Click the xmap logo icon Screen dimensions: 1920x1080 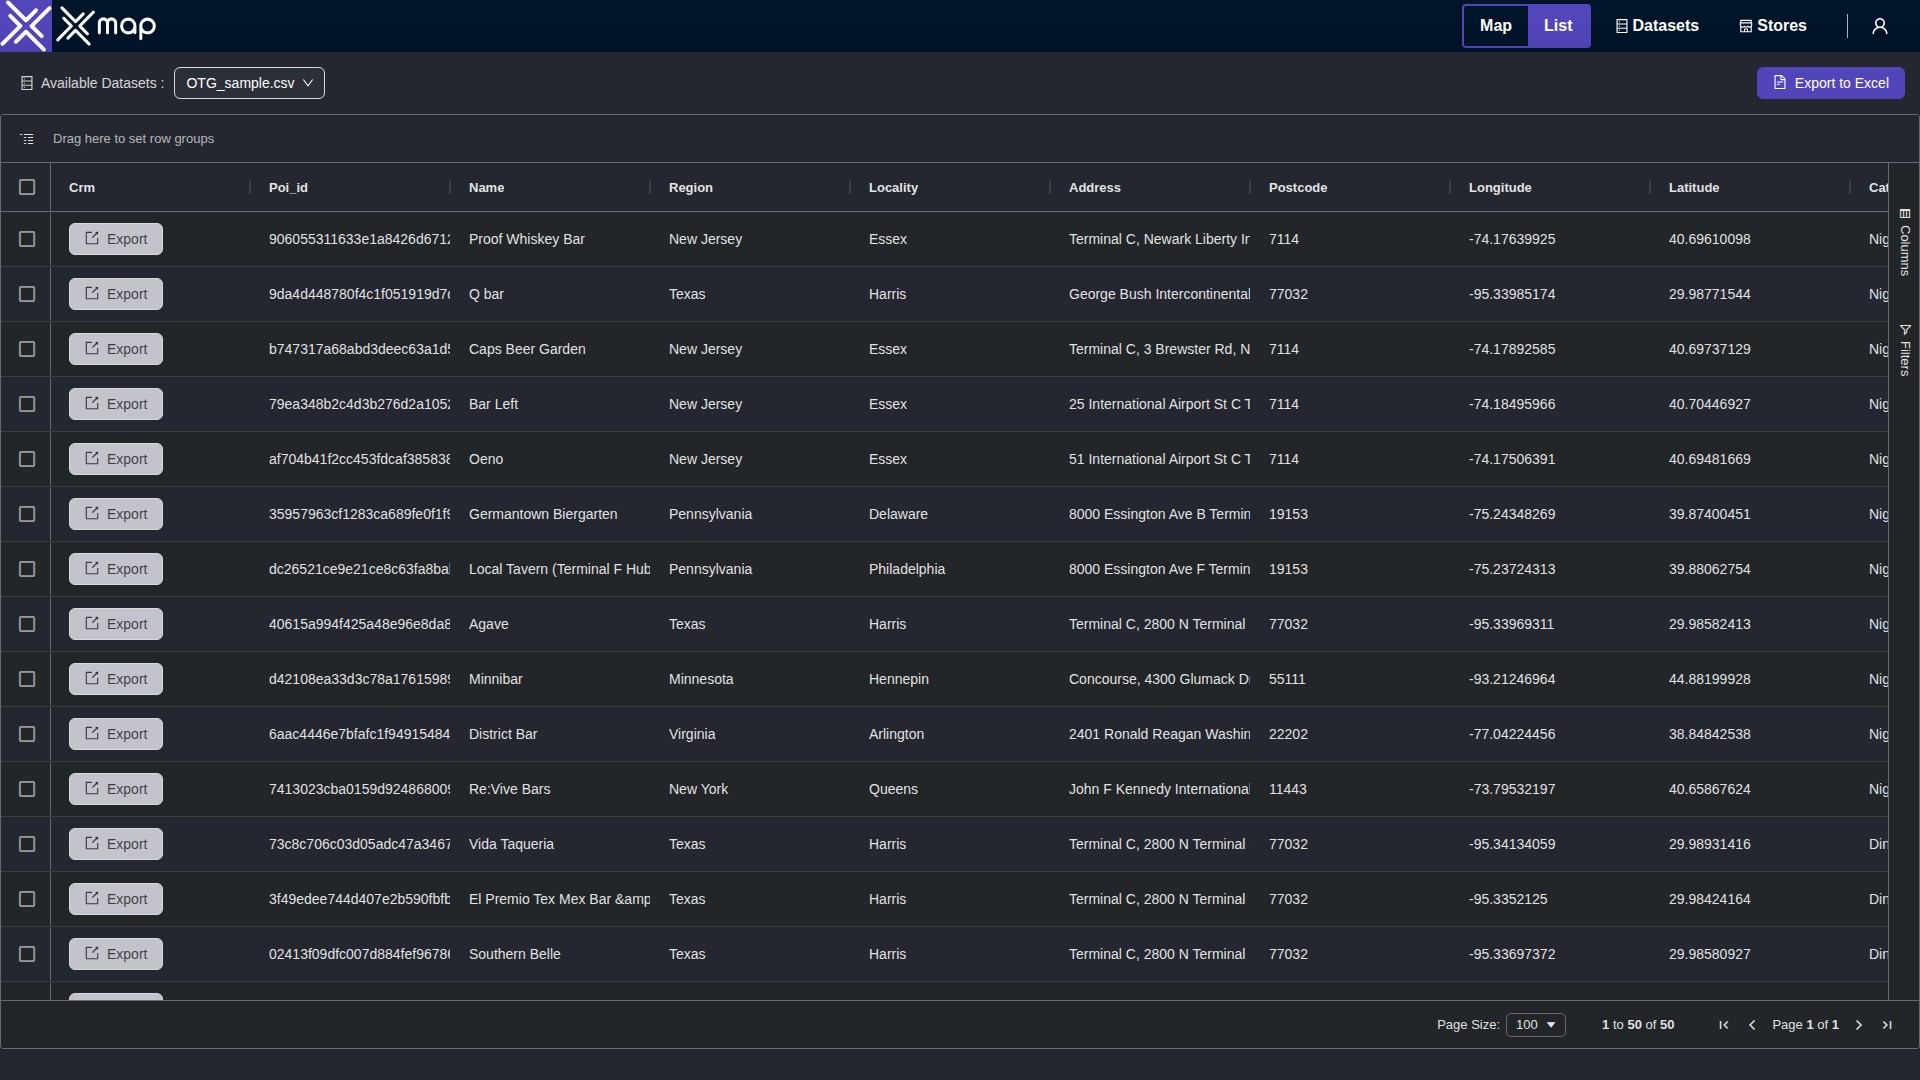[25, 26]
